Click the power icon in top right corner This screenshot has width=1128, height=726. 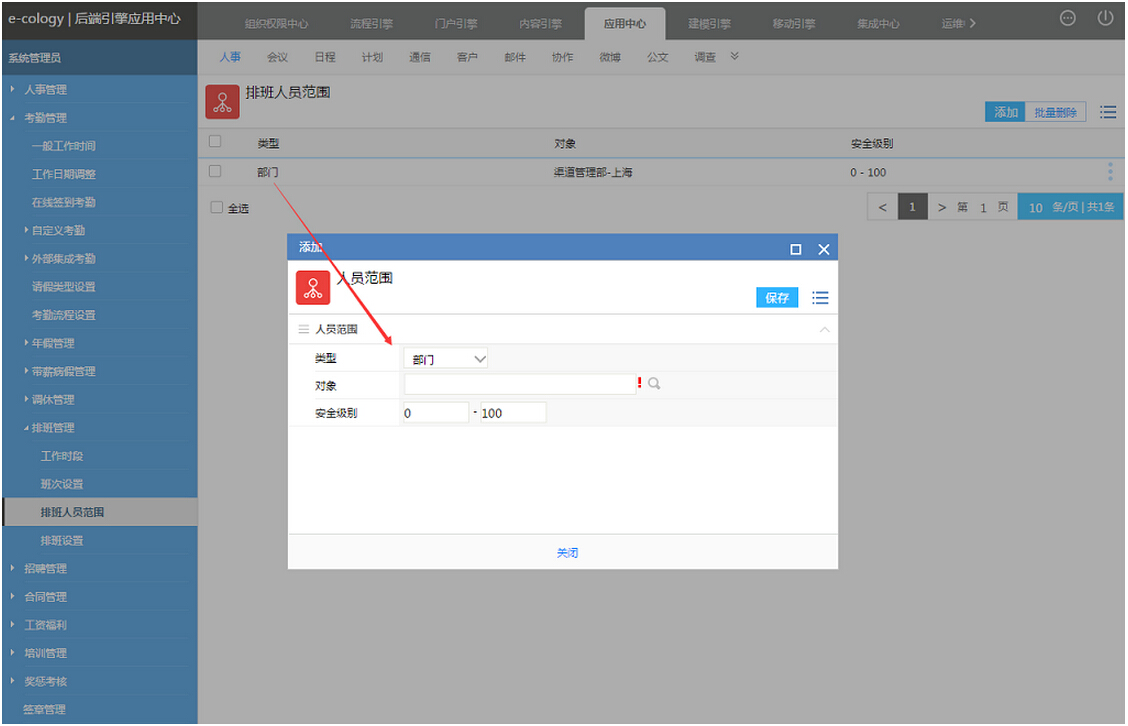1105,19
